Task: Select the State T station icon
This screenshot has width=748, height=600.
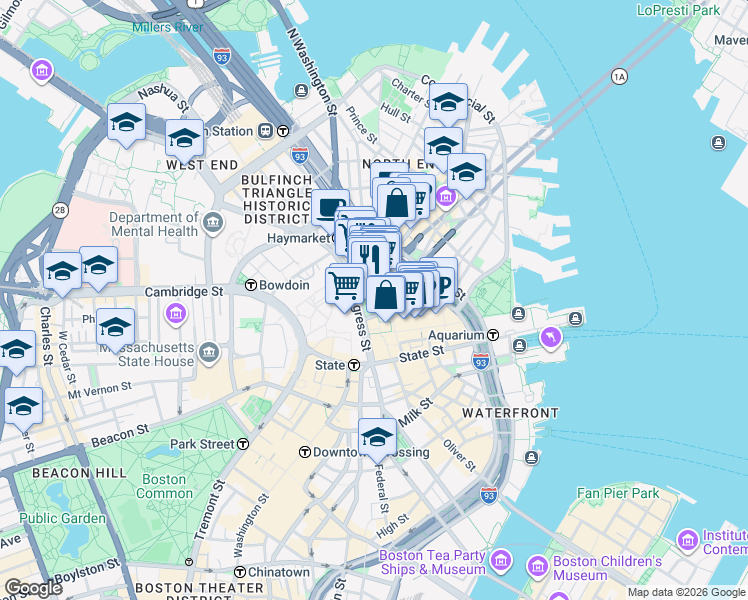Action: point(354,365)
